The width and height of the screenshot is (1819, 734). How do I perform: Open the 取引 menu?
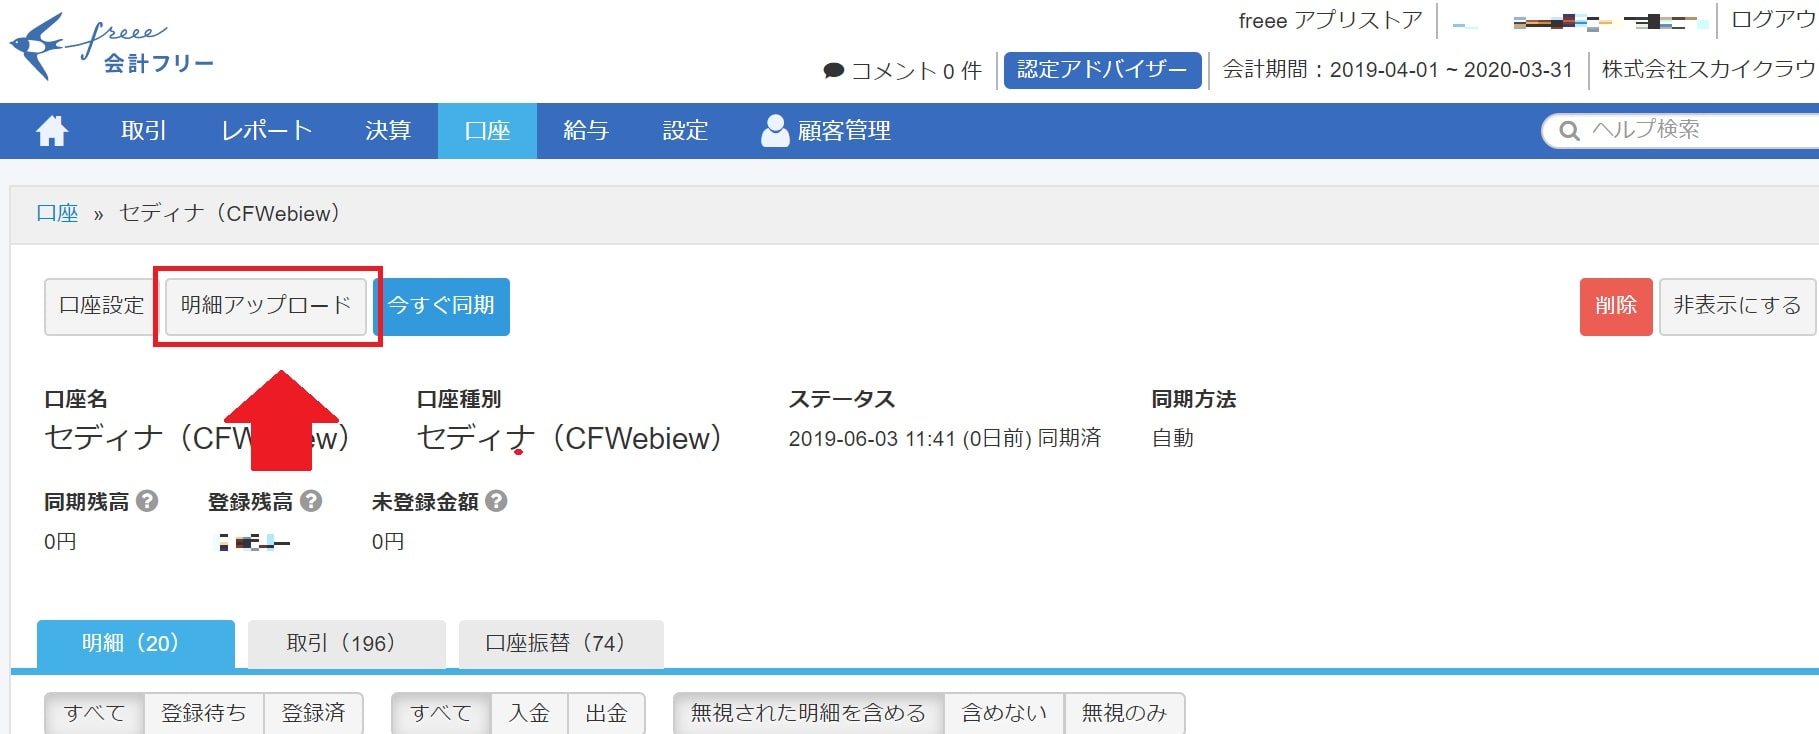pos(144,131)
